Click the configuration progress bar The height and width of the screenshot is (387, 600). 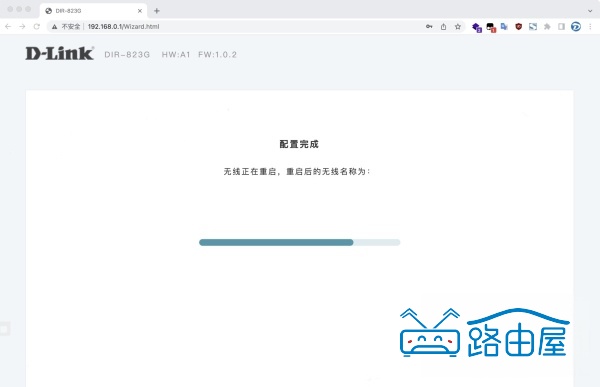click(x=300, y=242)
